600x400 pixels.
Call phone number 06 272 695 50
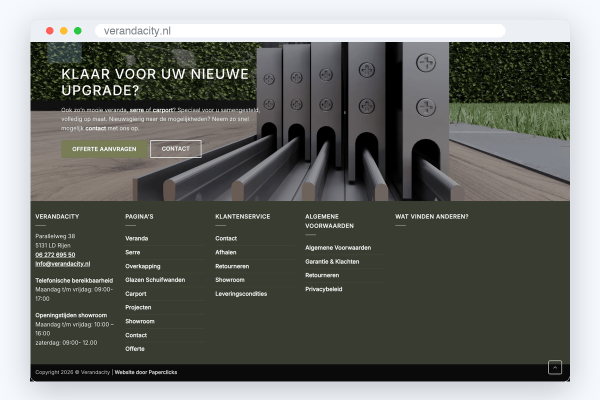point(55,255)
